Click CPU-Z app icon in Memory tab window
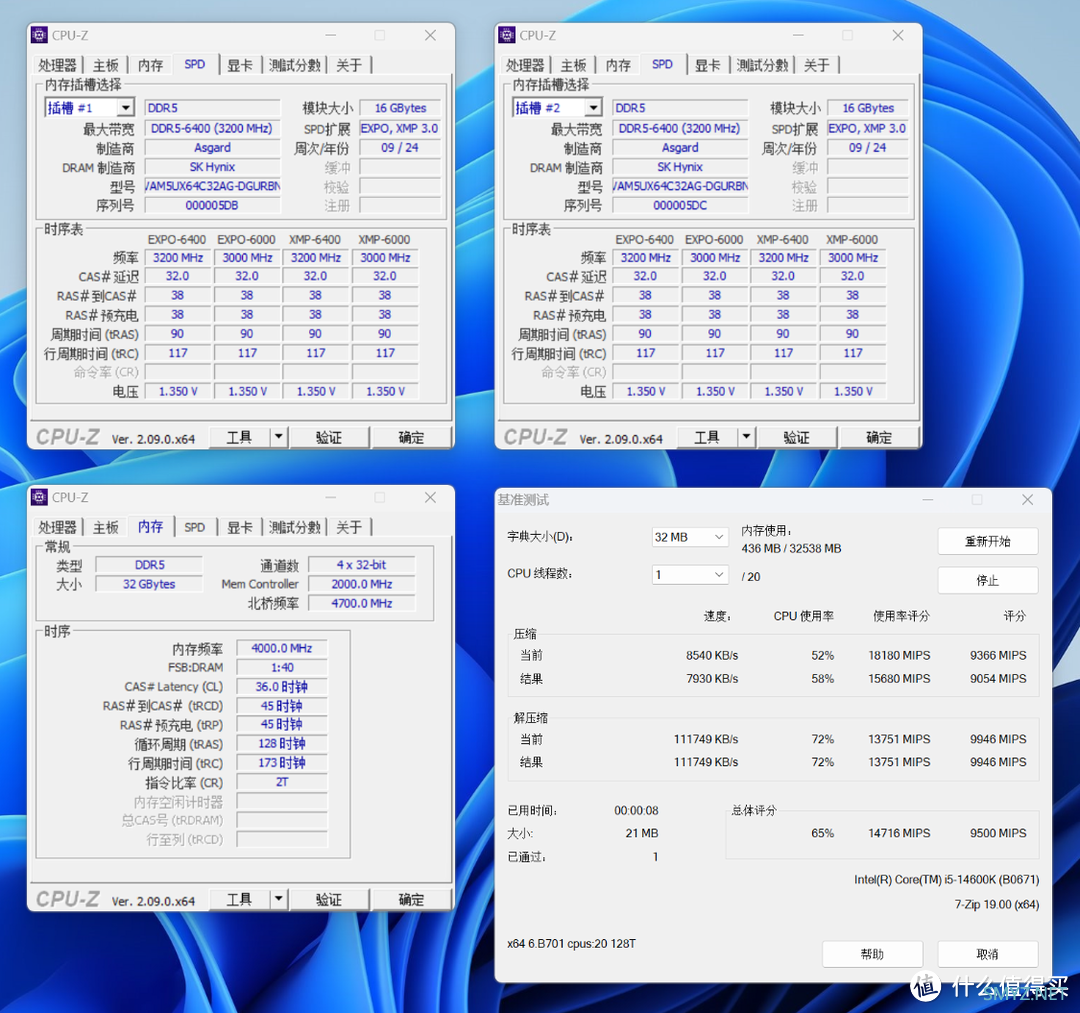The height and width of the screenshot is (1013, 1080). point(40,497)
